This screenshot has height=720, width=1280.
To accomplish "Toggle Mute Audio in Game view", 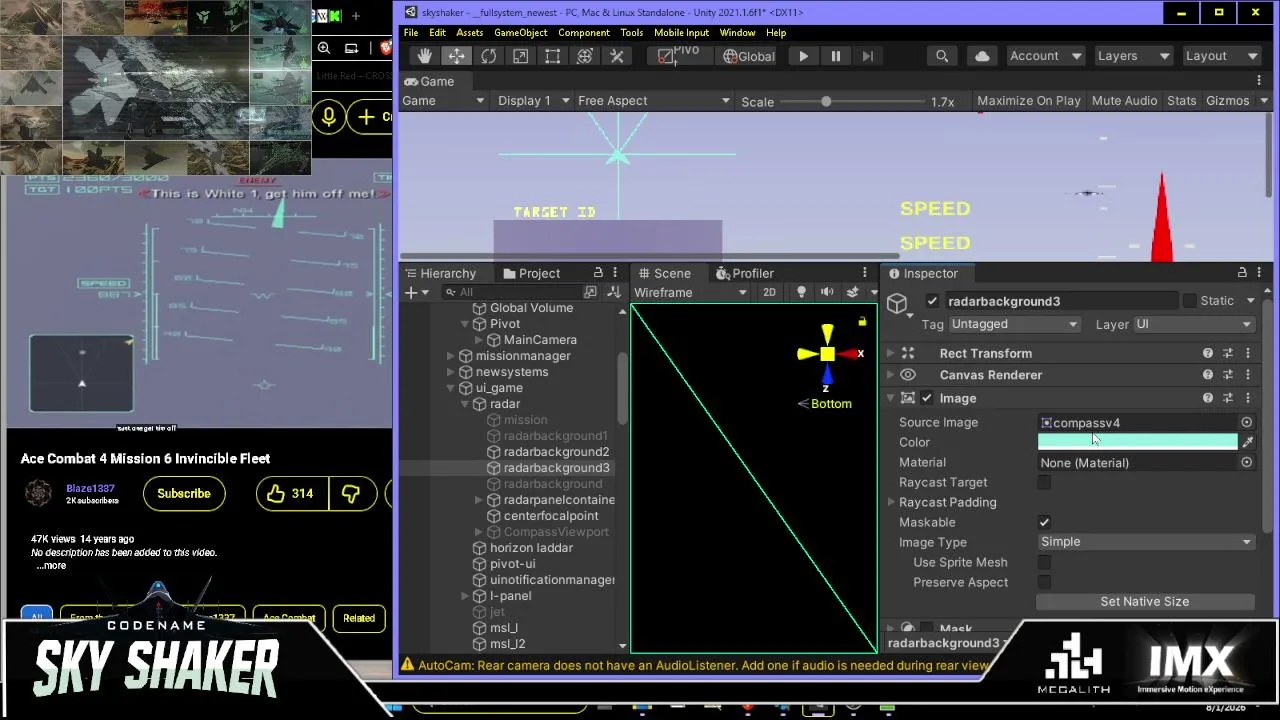I will coord(1124,101).
